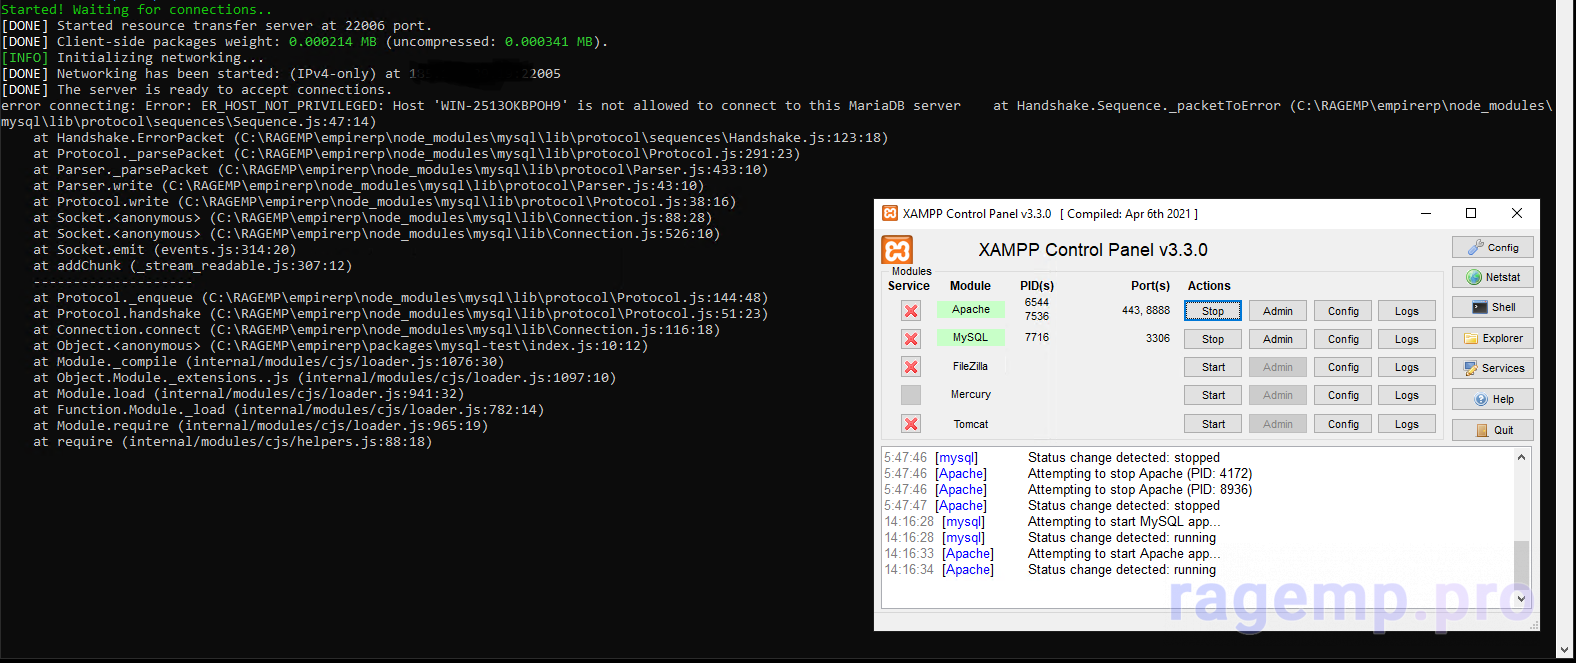Start the FileZilla module
Viewport: 1576px width, 663px height.
pyautogui.click(x=1213, y=367)
